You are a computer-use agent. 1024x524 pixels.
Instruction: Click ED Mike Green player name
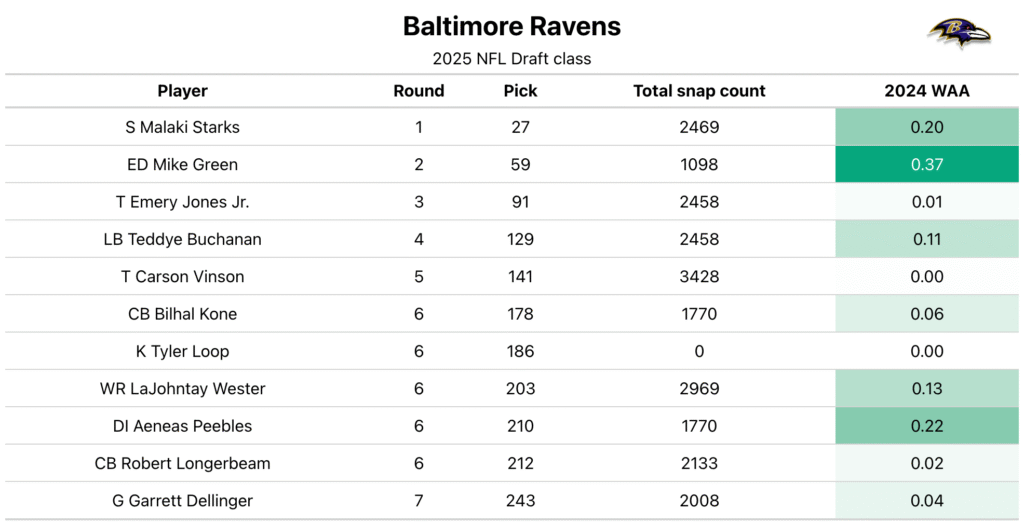(182, 164)
